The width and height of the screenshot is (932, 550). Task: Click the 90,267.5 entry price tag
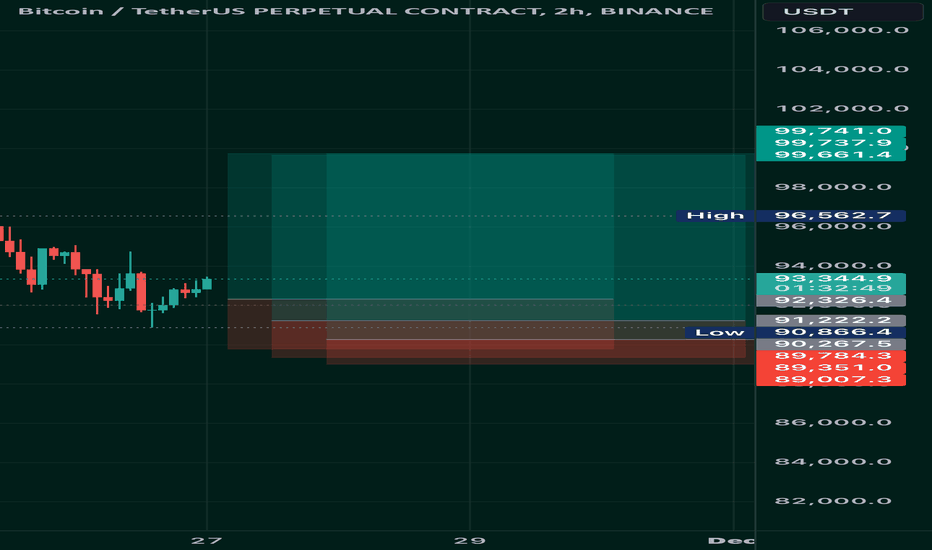pos(831,344)
